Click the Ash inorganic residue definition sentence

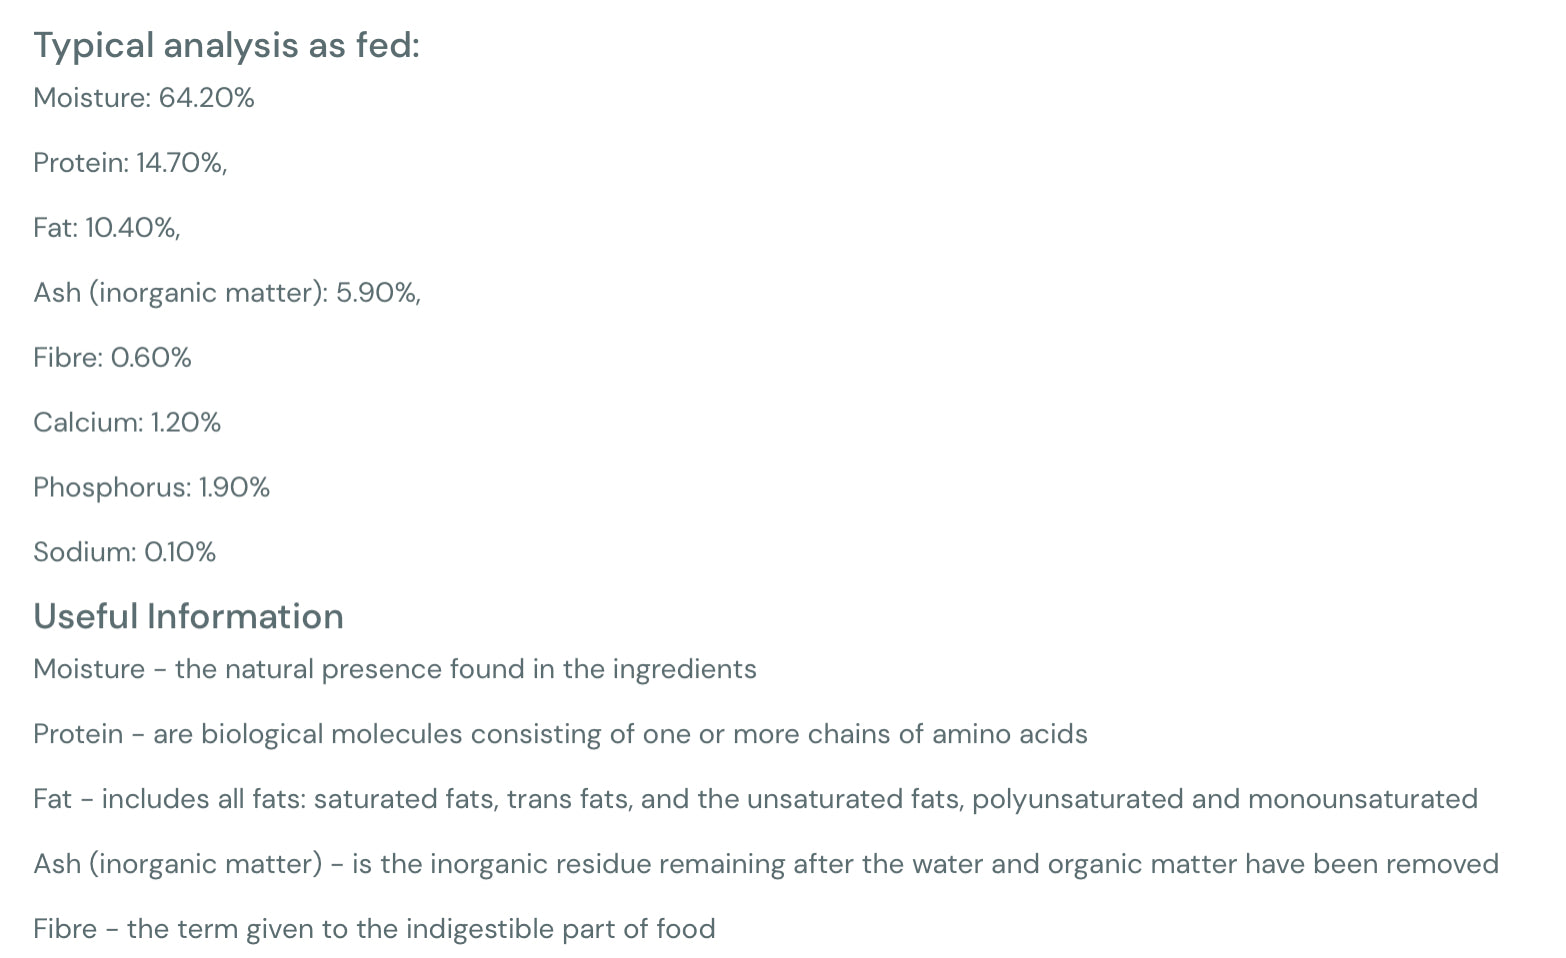coord(766,864)
